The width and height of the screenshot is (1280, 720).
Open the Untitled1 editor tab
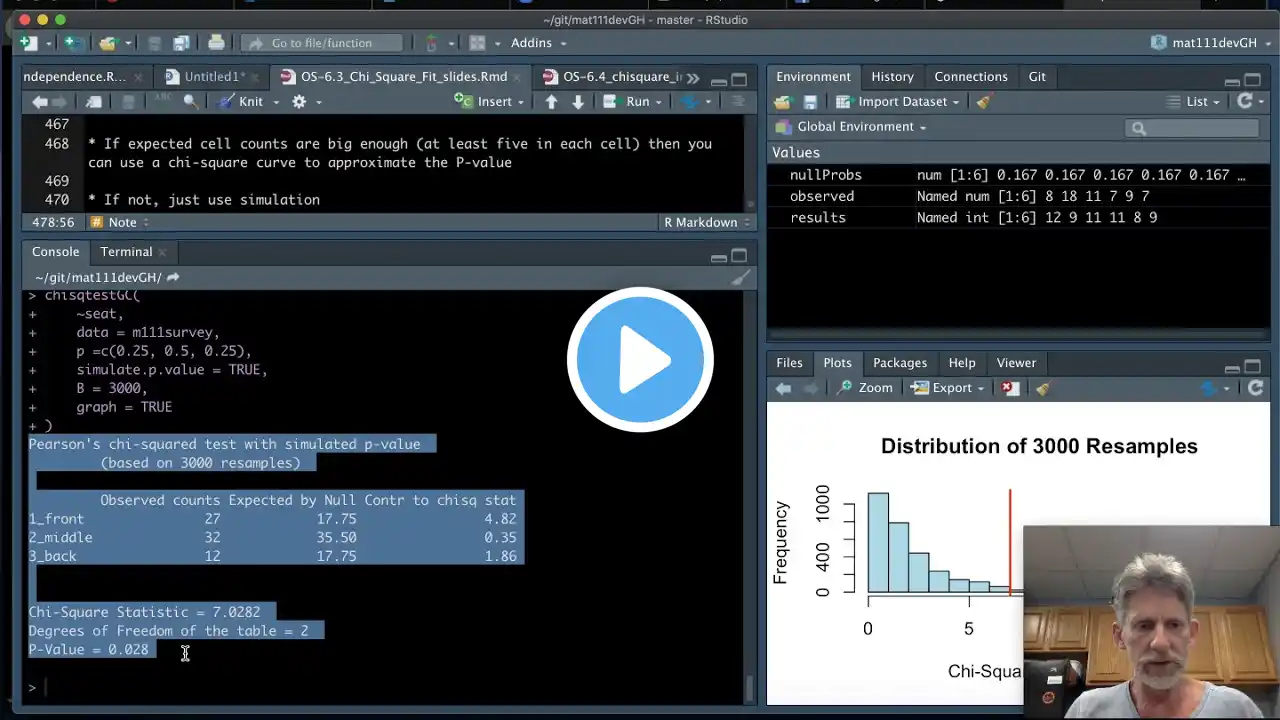(x=214, y=77)
